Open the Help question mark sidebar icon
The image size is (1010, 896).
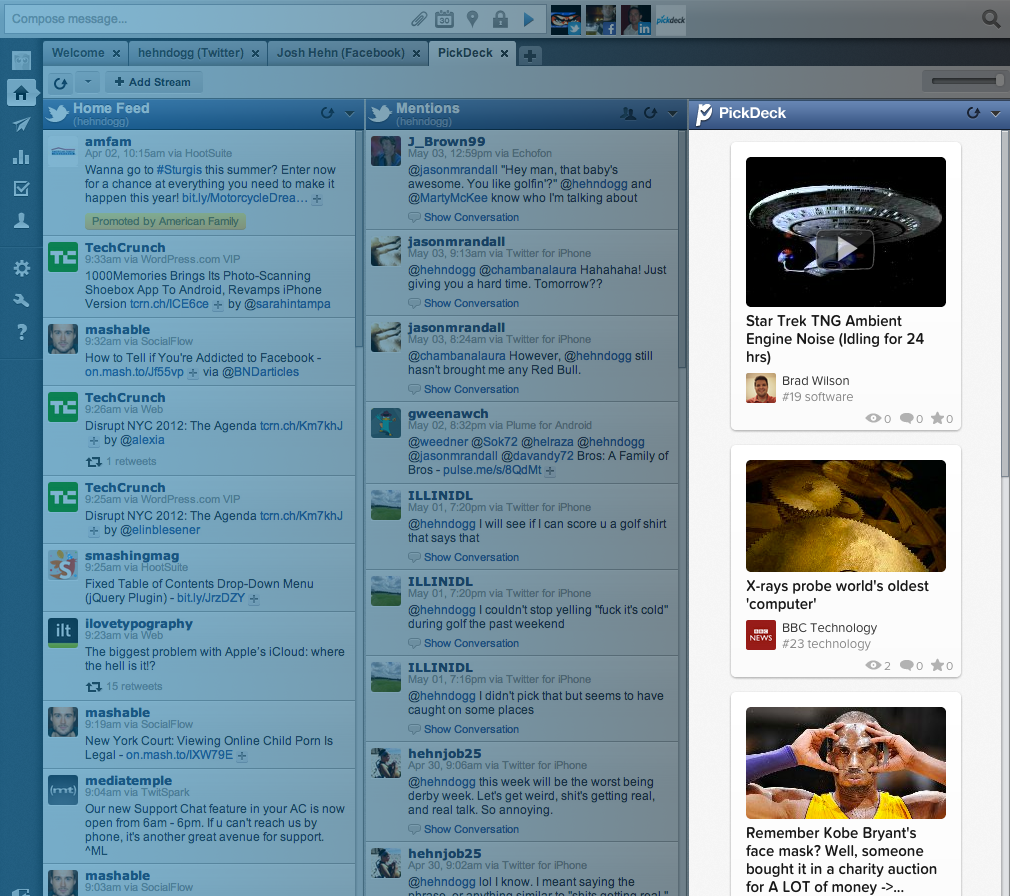click(x=21, y=332)
